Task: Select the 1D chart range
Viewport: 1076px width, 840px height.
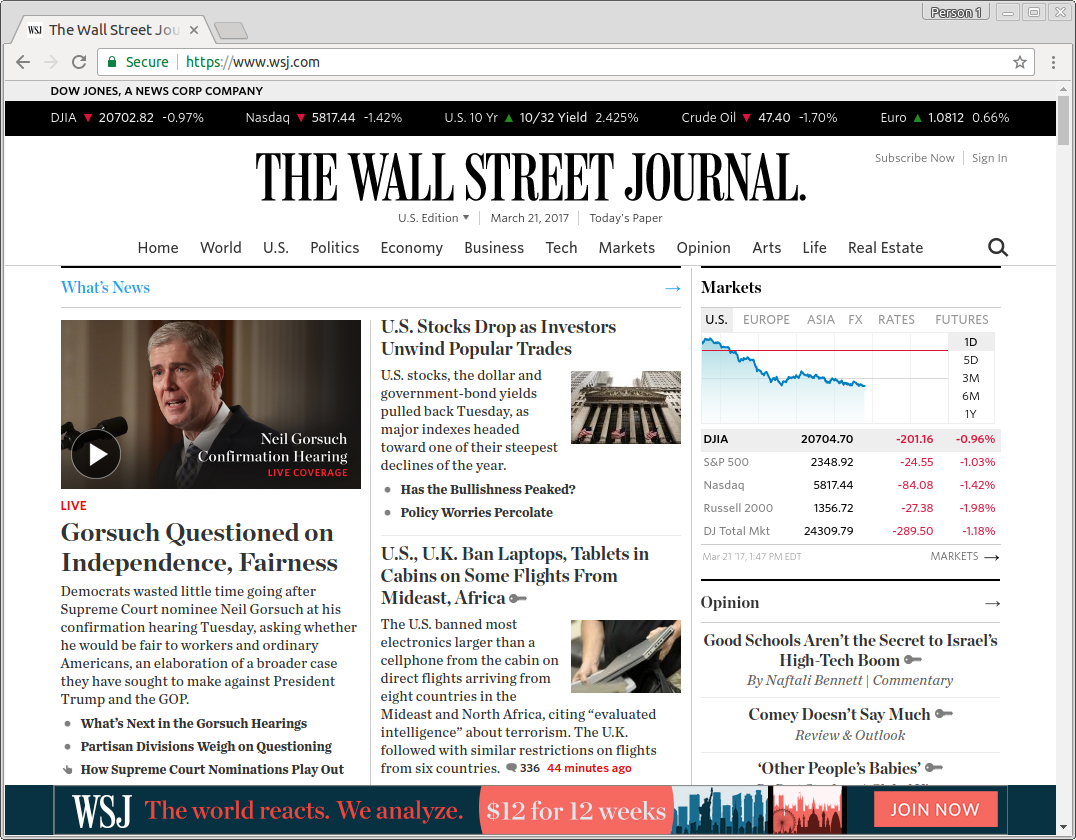Action: (x=970, y=342)
